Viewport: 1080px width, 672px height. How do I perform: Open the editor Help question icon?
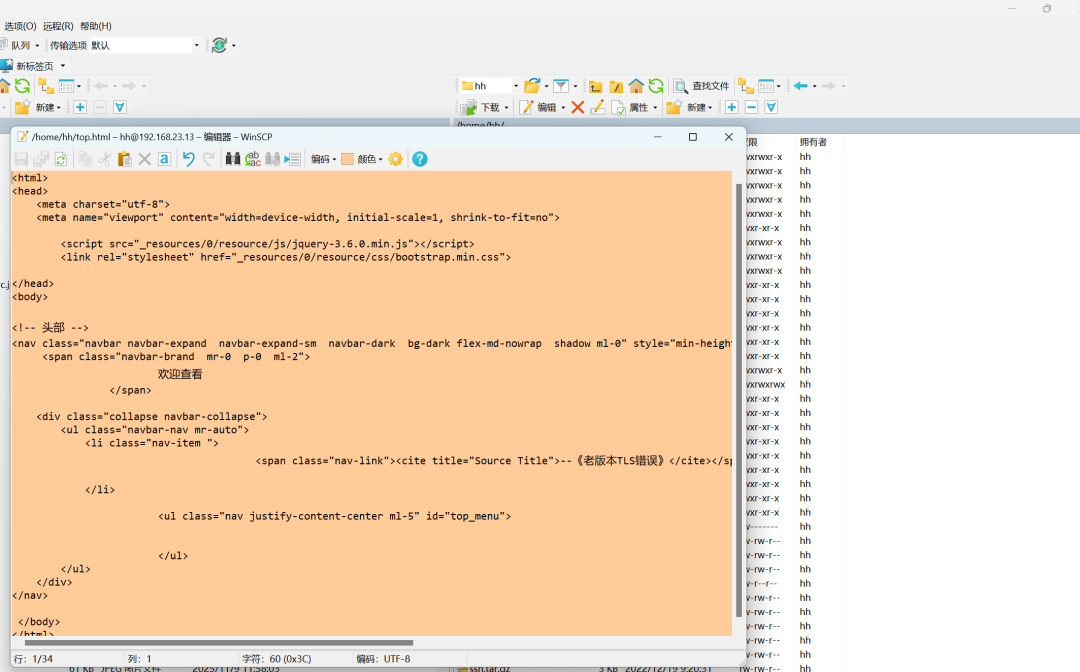tap(419, 159)
